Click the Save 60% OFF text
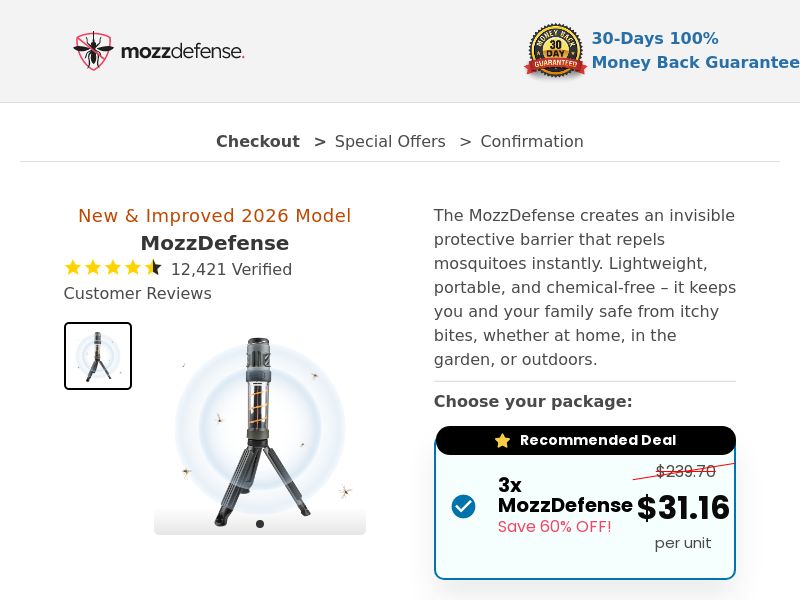Image resolution: width=800 pixels, height=600 pixels. (x=555, y=526)
